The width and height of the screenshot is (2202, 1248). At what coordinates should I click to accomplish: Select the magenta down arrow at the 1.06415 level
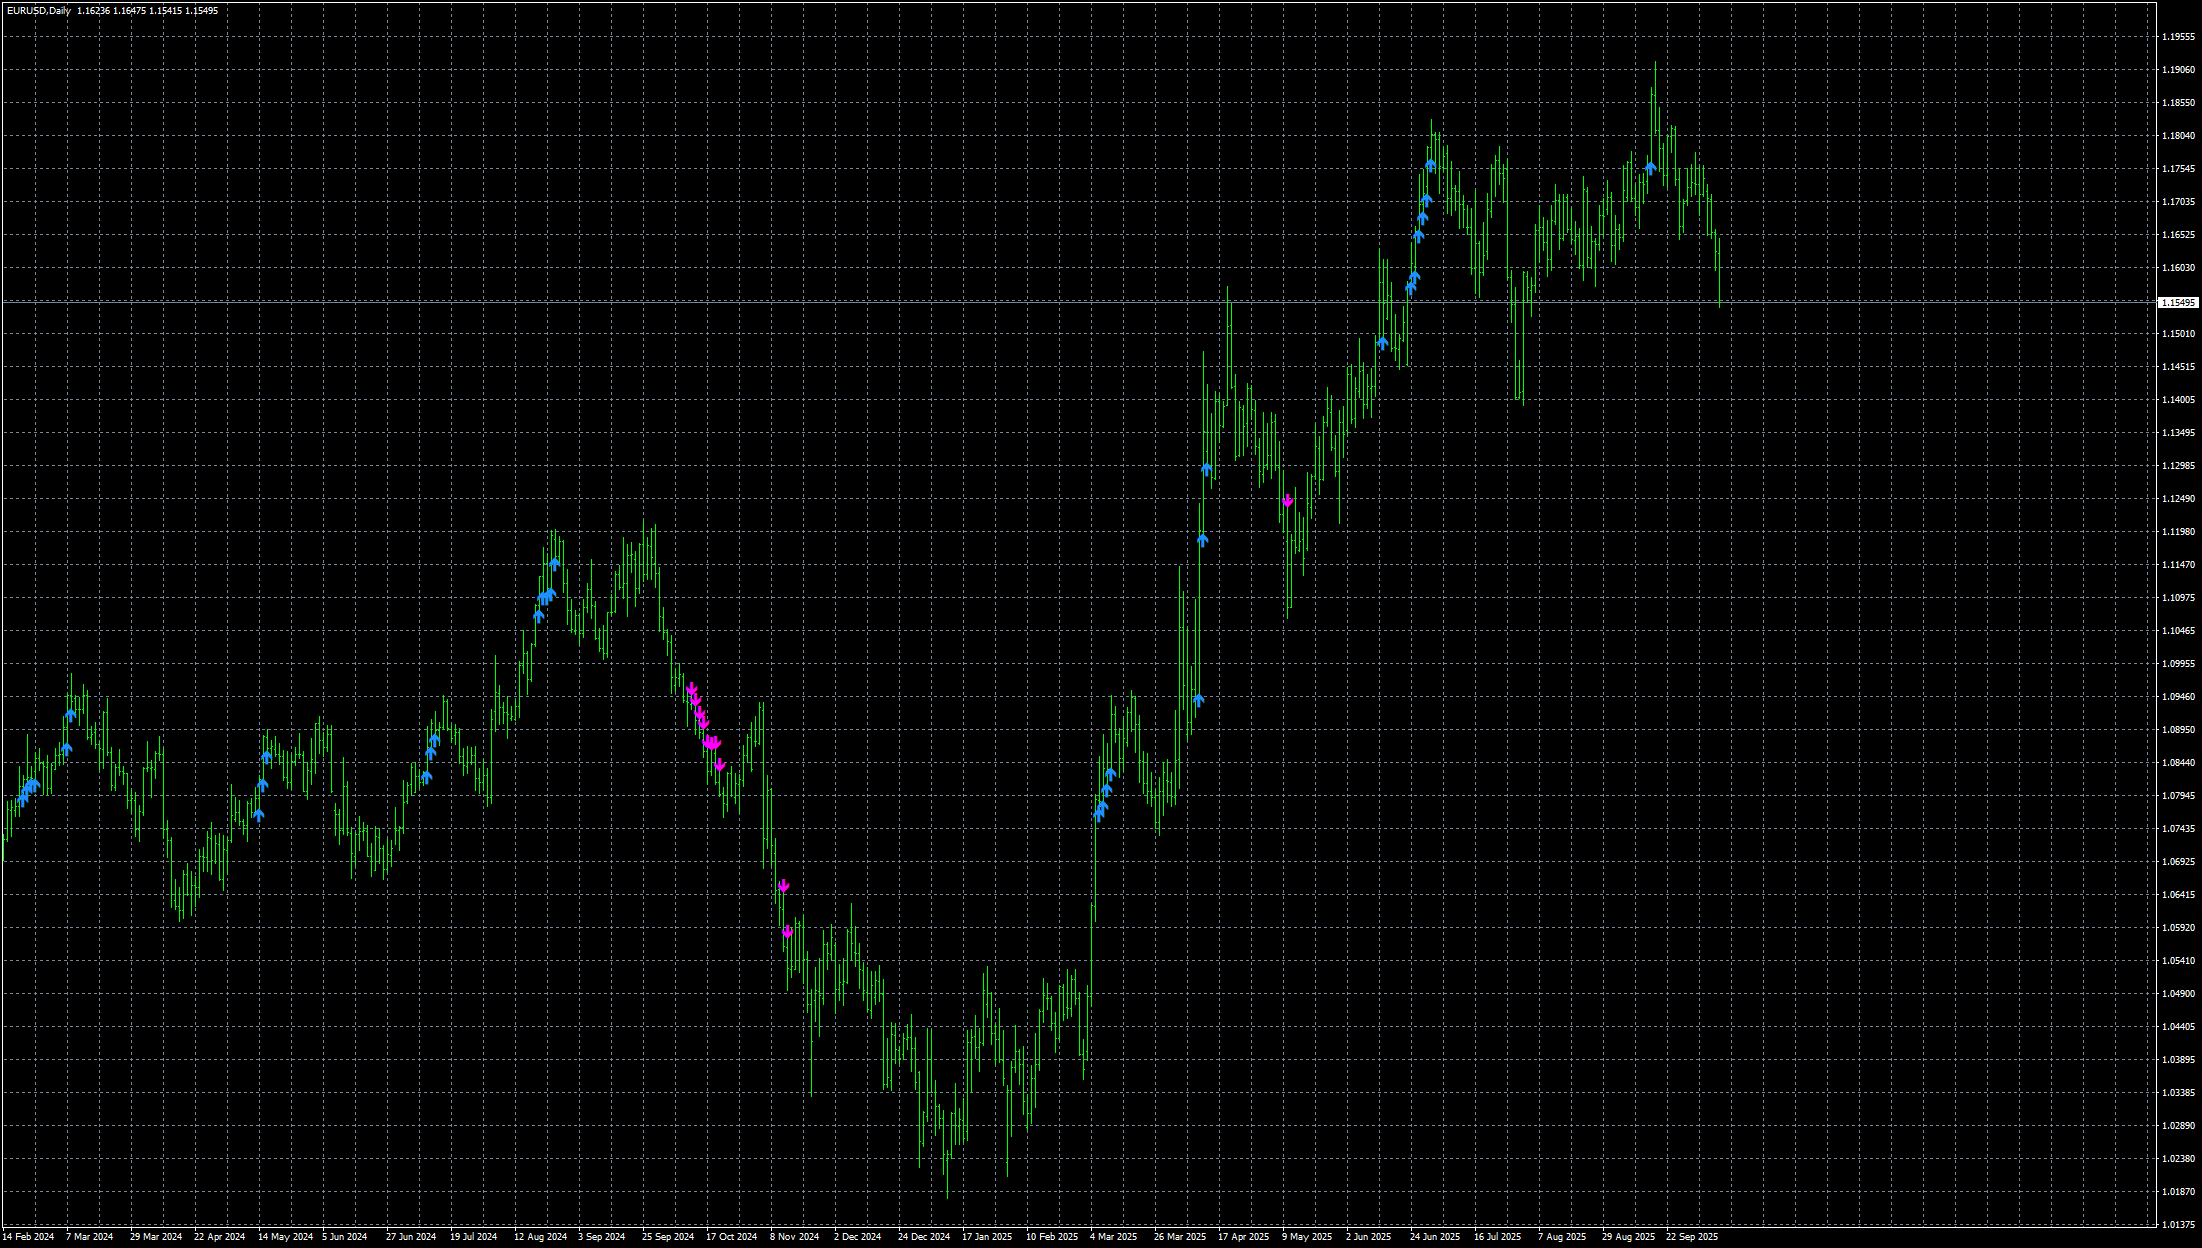pos(784,886)
